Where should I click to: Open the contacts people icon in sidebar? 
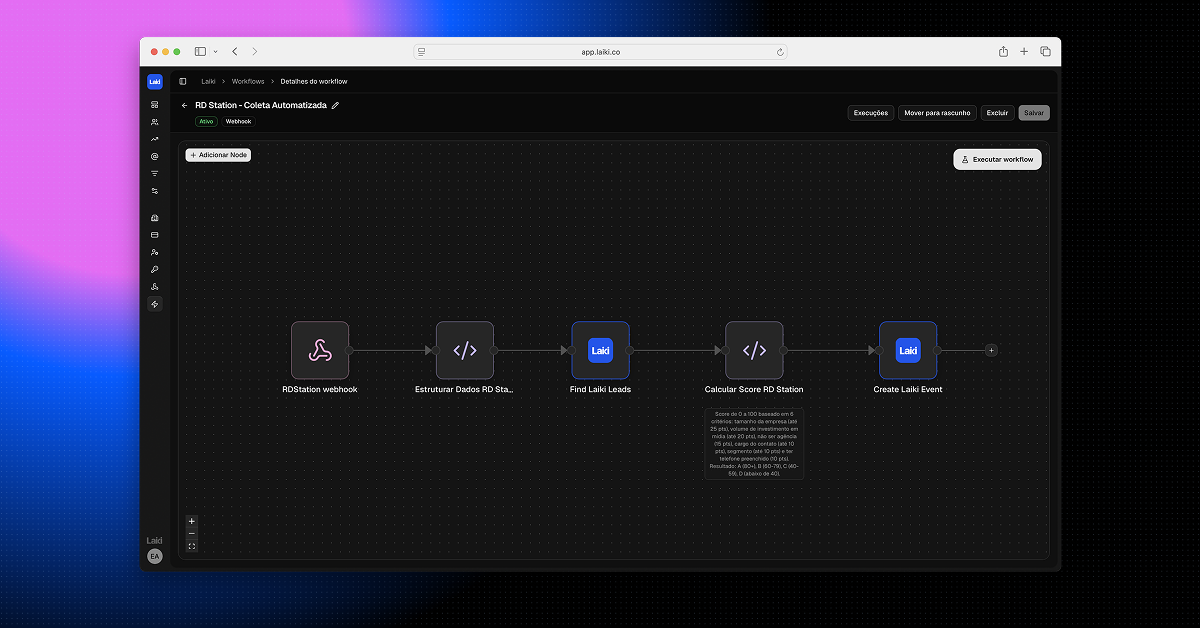[155, 122]
